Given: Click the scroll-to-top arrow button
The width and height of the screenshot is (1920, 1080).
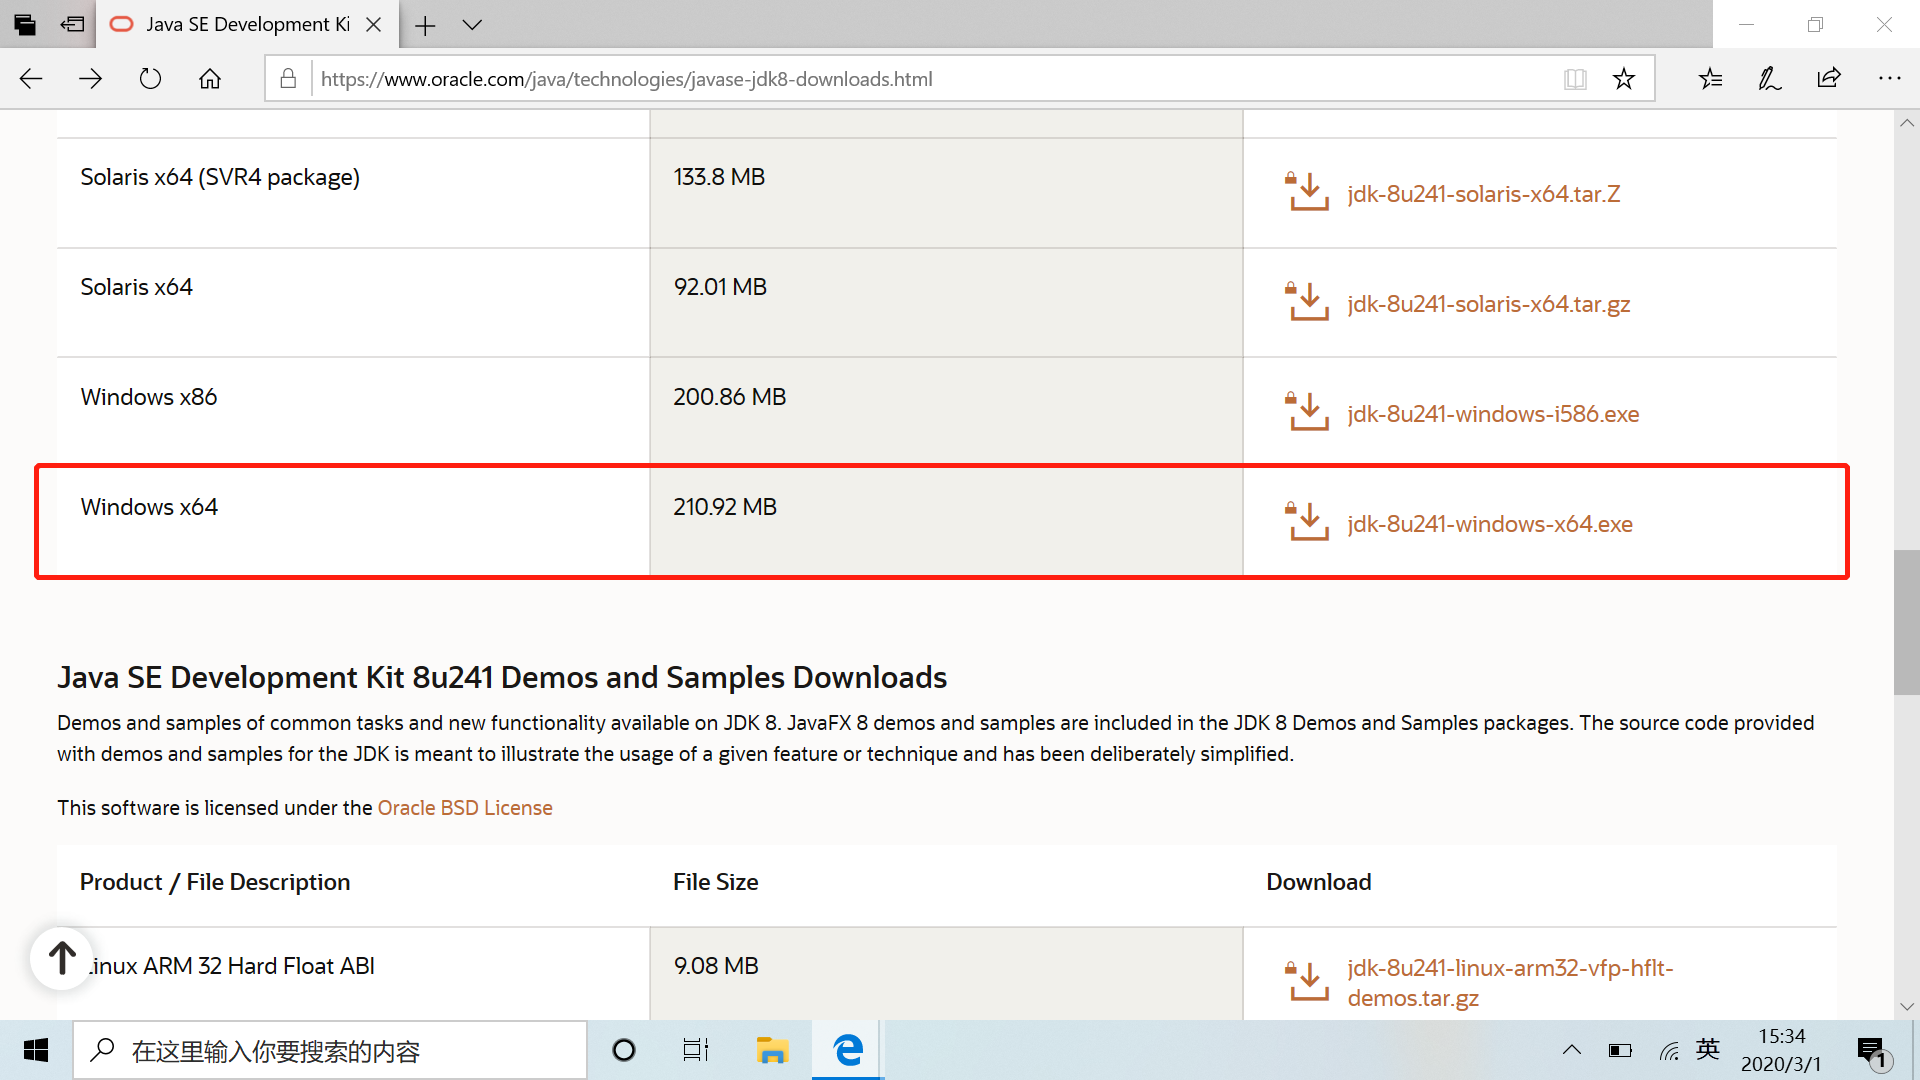Looking at the screenshot, I should point(62,958).
